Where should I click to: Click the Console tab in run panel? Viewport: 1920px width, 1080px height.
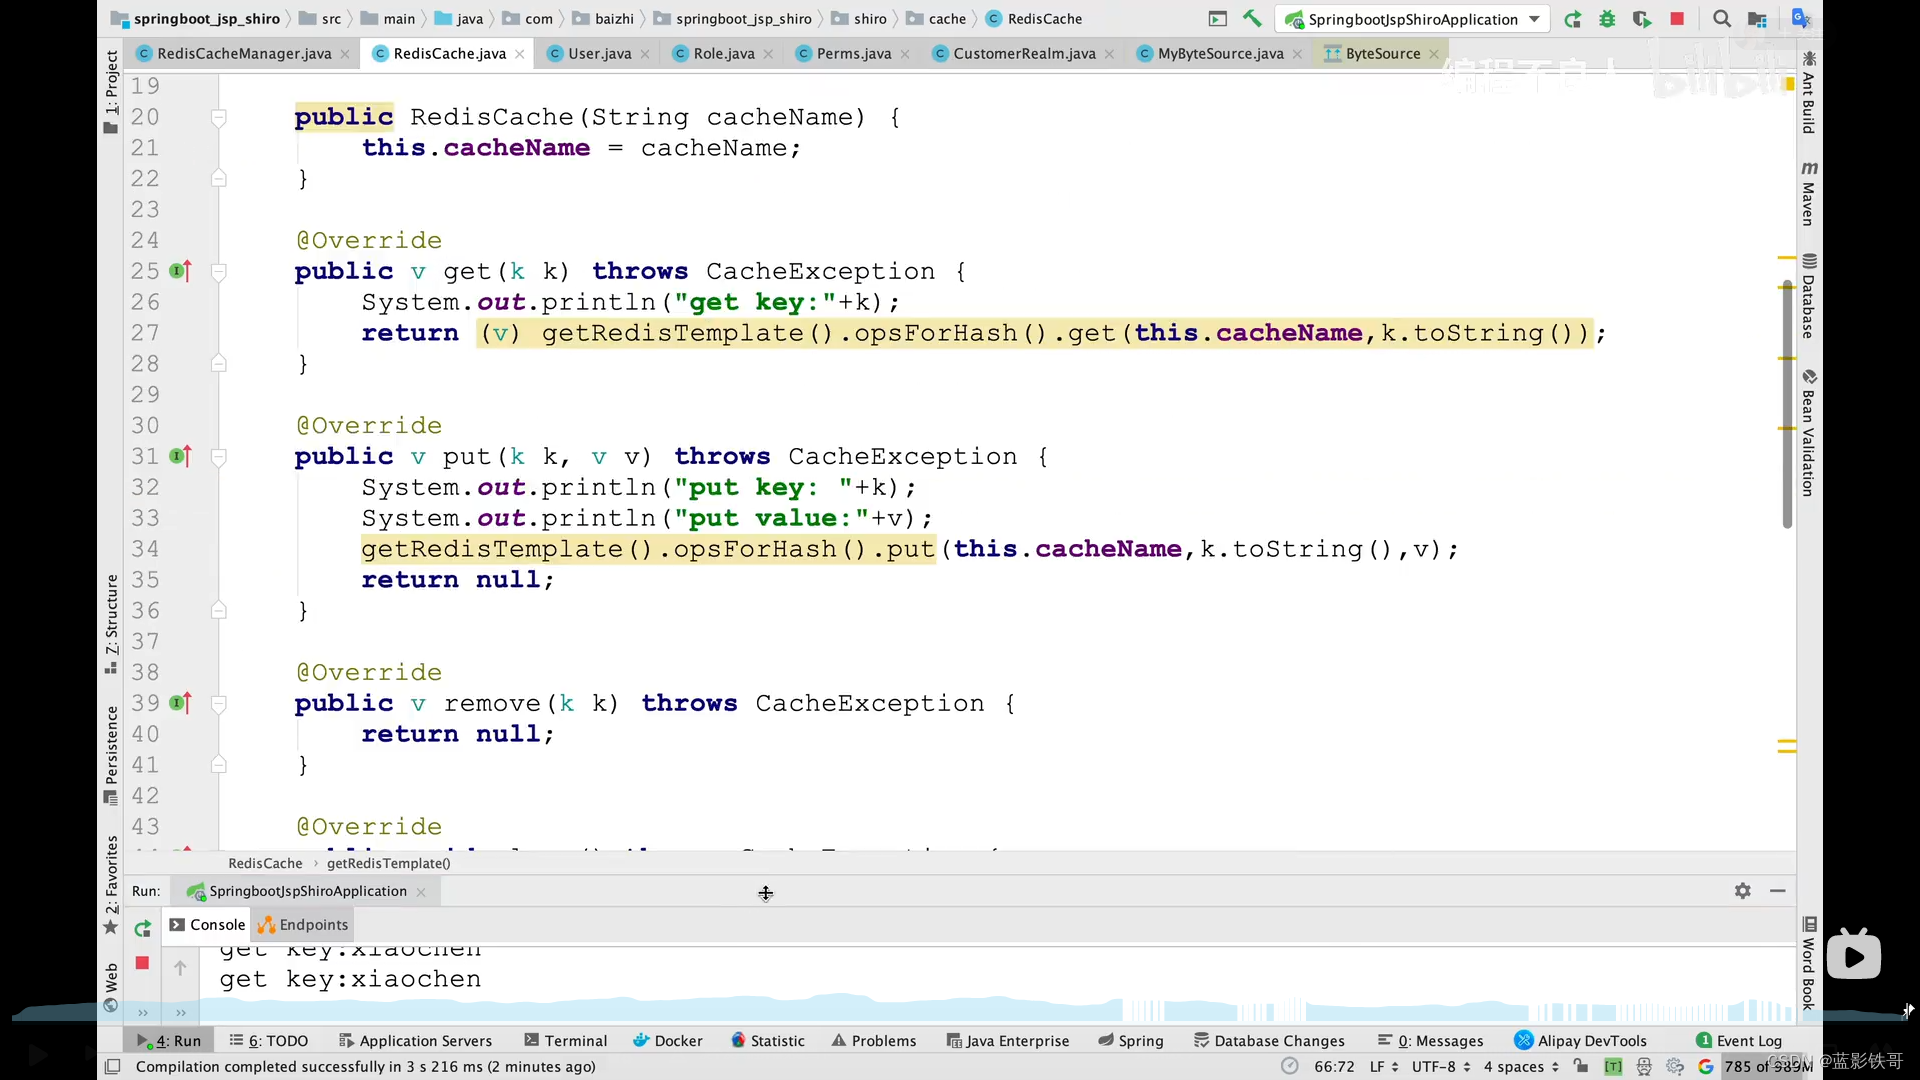[216, 923]
